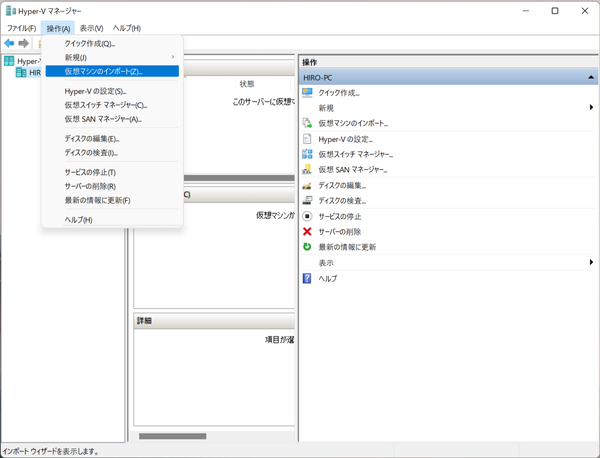This screenshot has height=458, width=600.
Task: Click 仮想スイッチ マネージャー... in the Actions pane
Action: click(356, 154)
